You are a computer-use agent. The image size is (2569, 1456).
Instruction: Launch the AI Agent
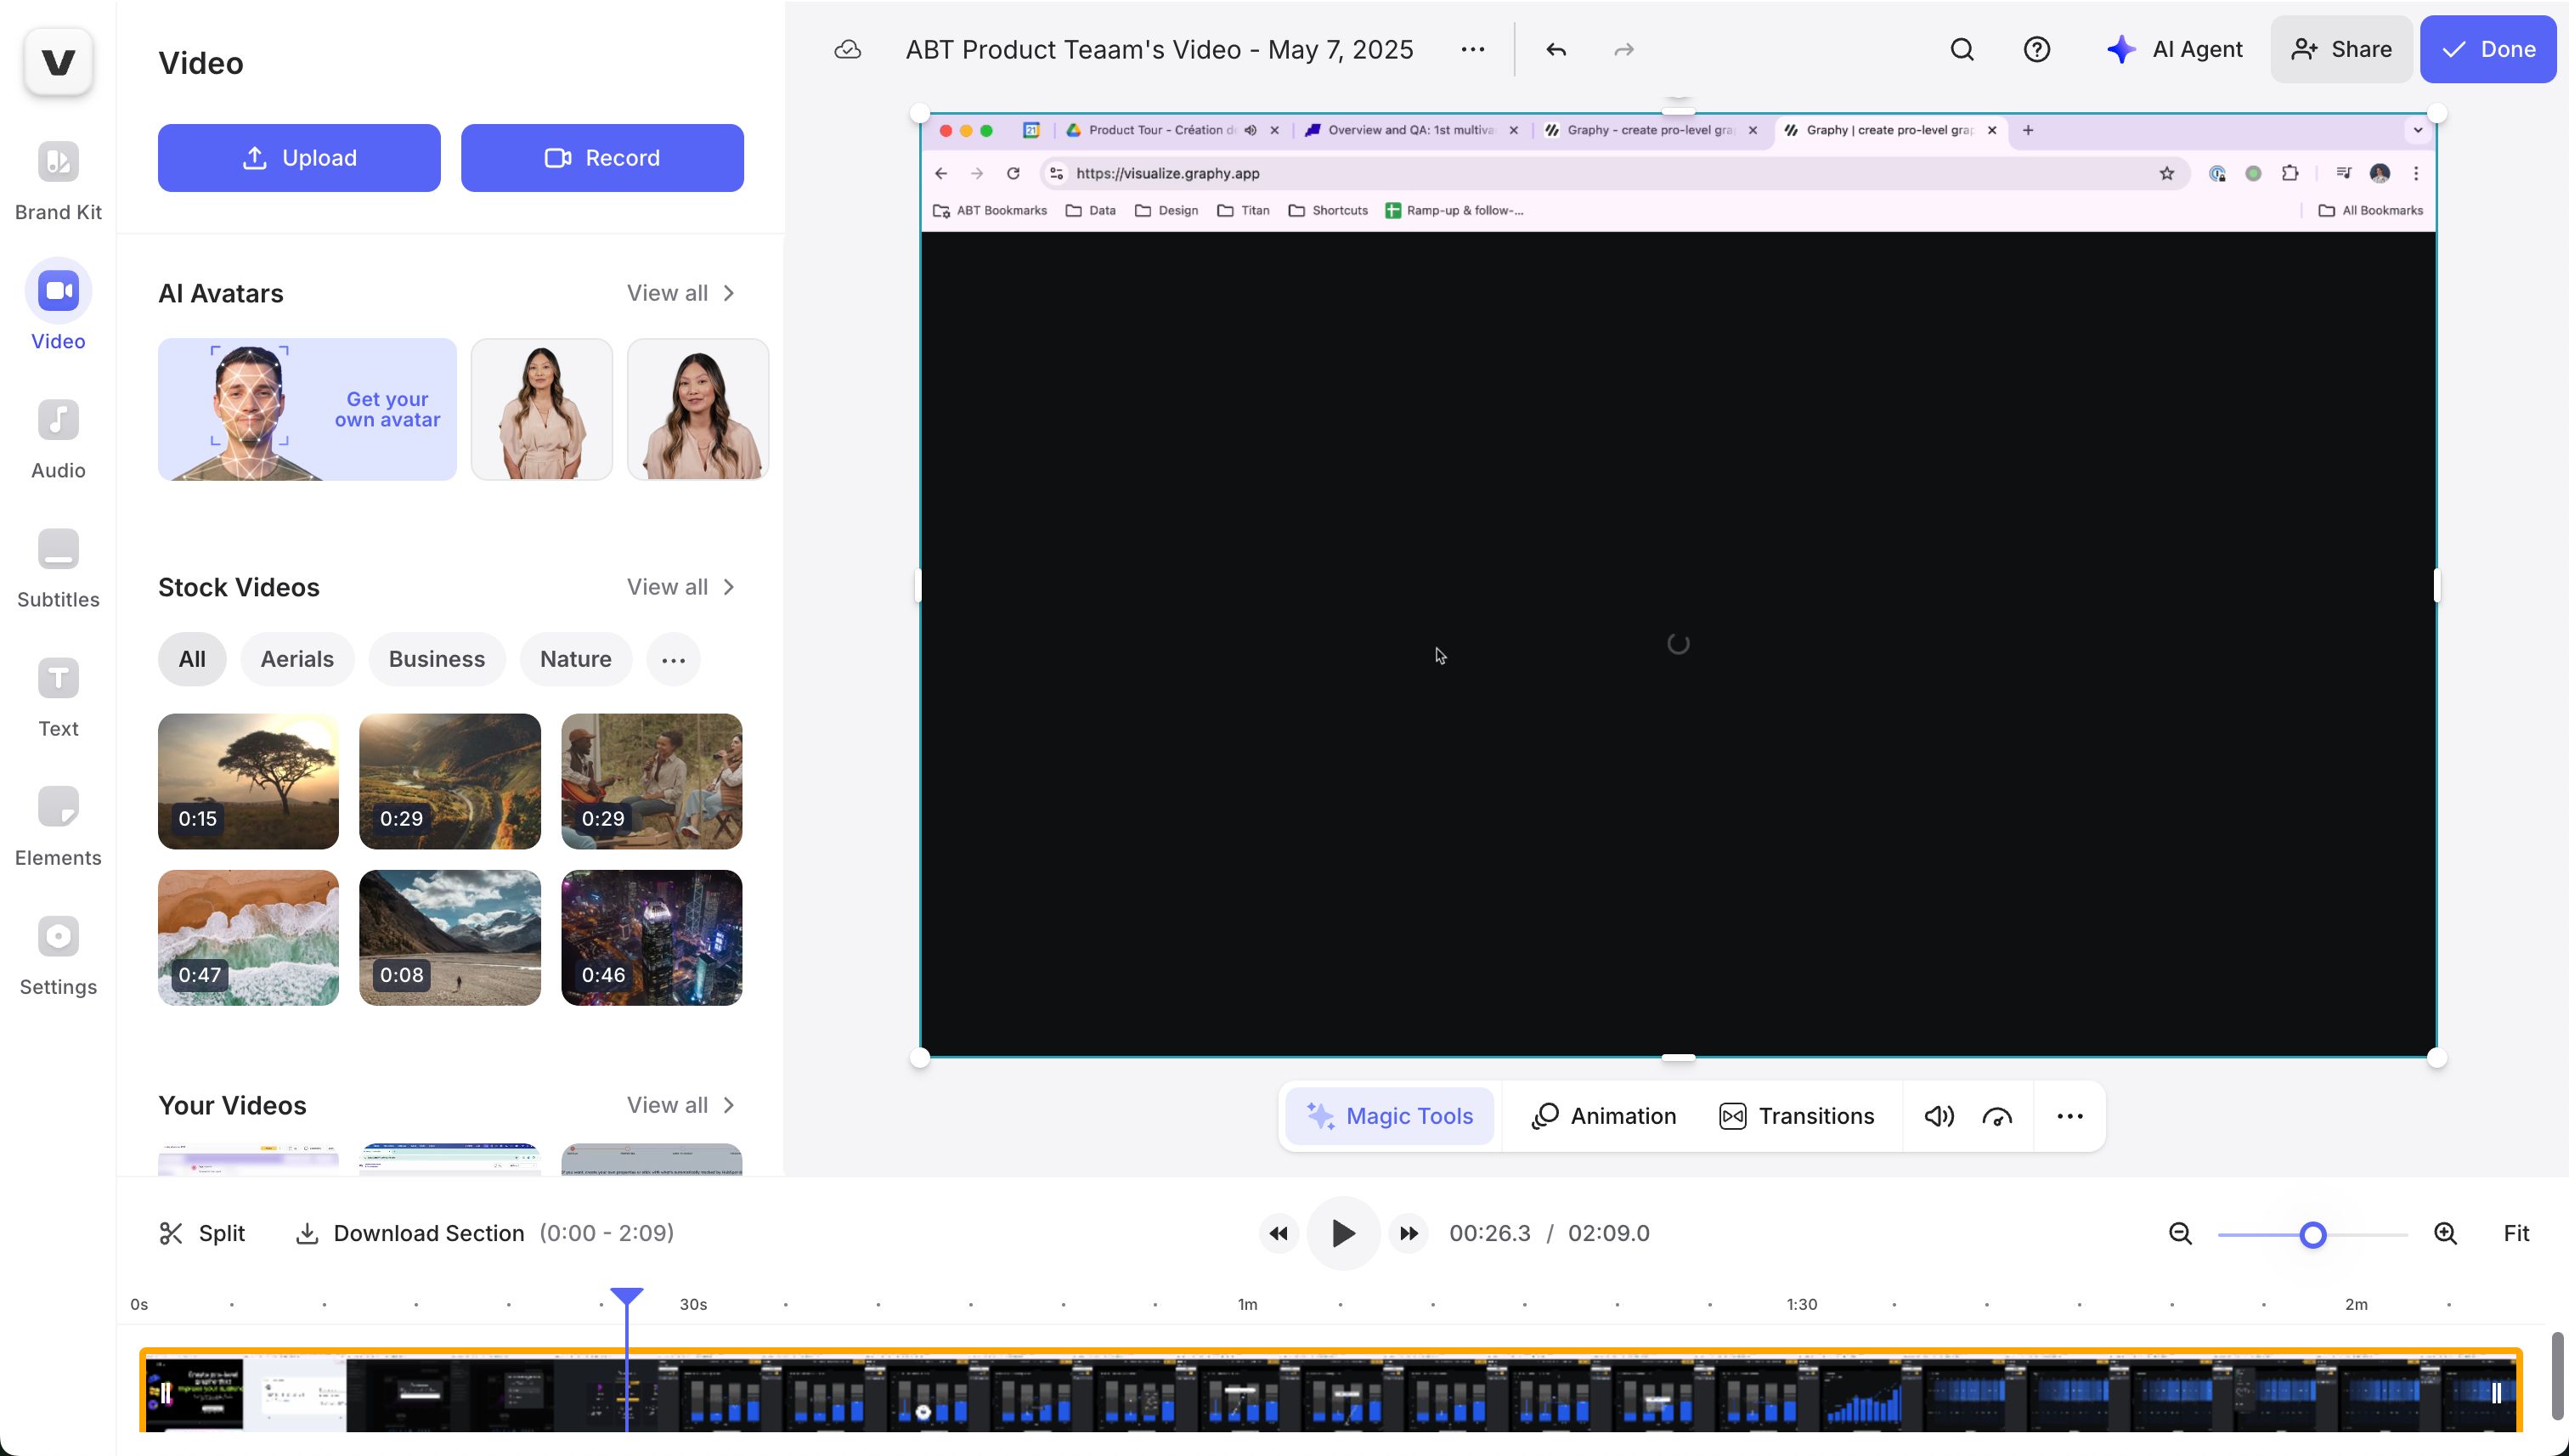2174,49
